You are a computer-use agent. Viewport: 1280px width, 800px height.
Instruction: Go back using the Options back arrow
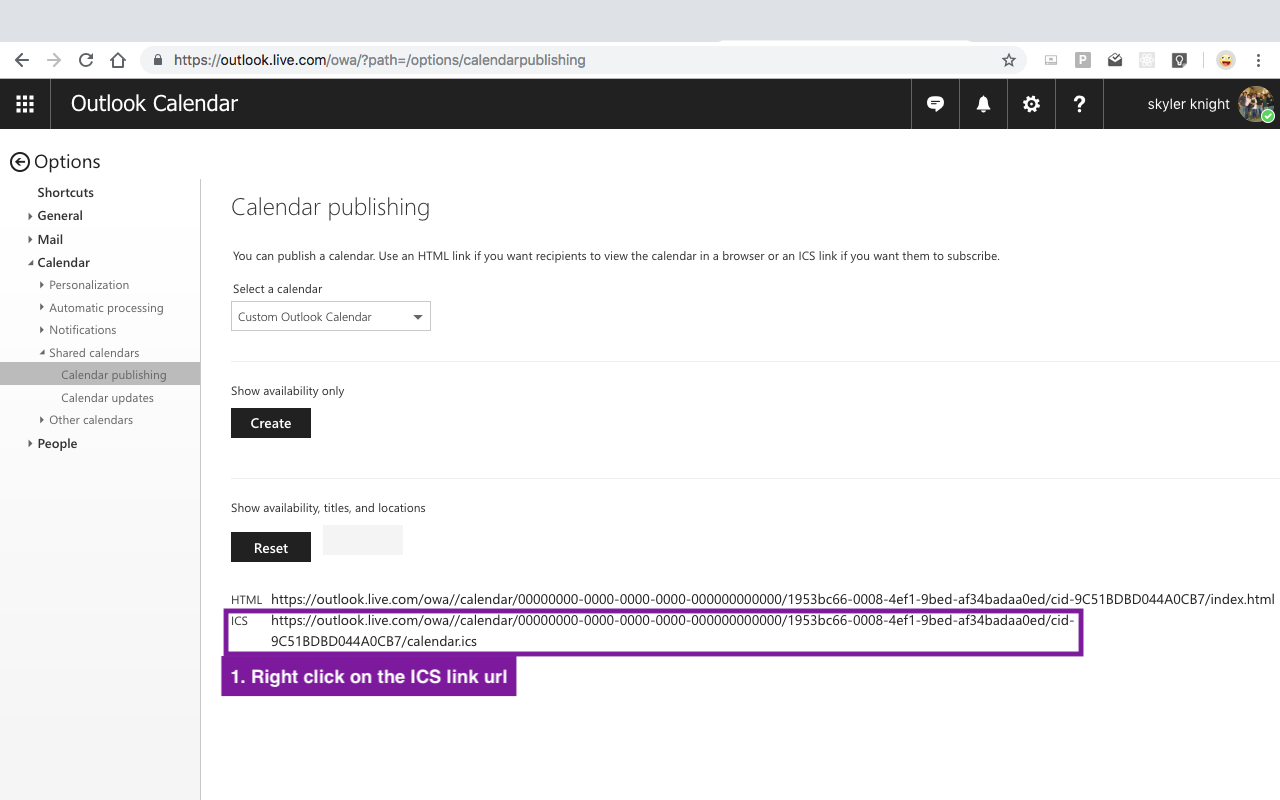point(19,162)
